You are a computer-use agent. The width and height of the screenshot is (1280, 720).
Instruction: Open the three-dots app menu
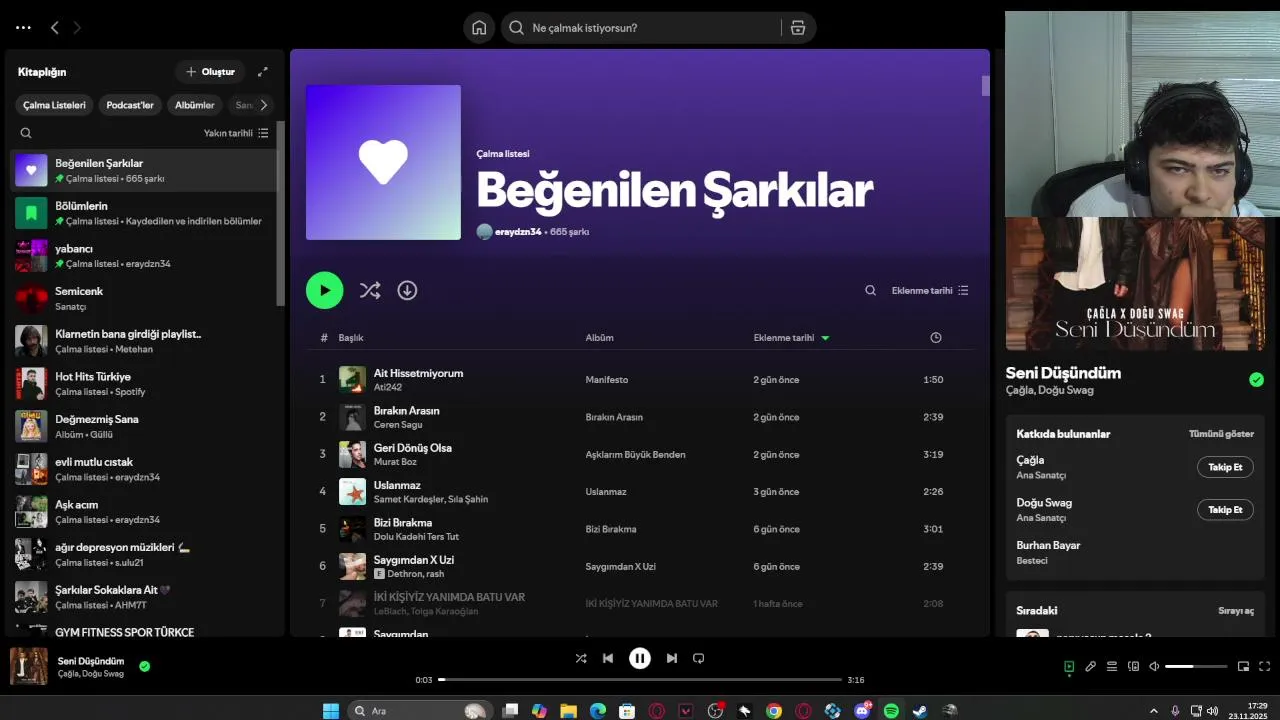click(x=23, y=28)
